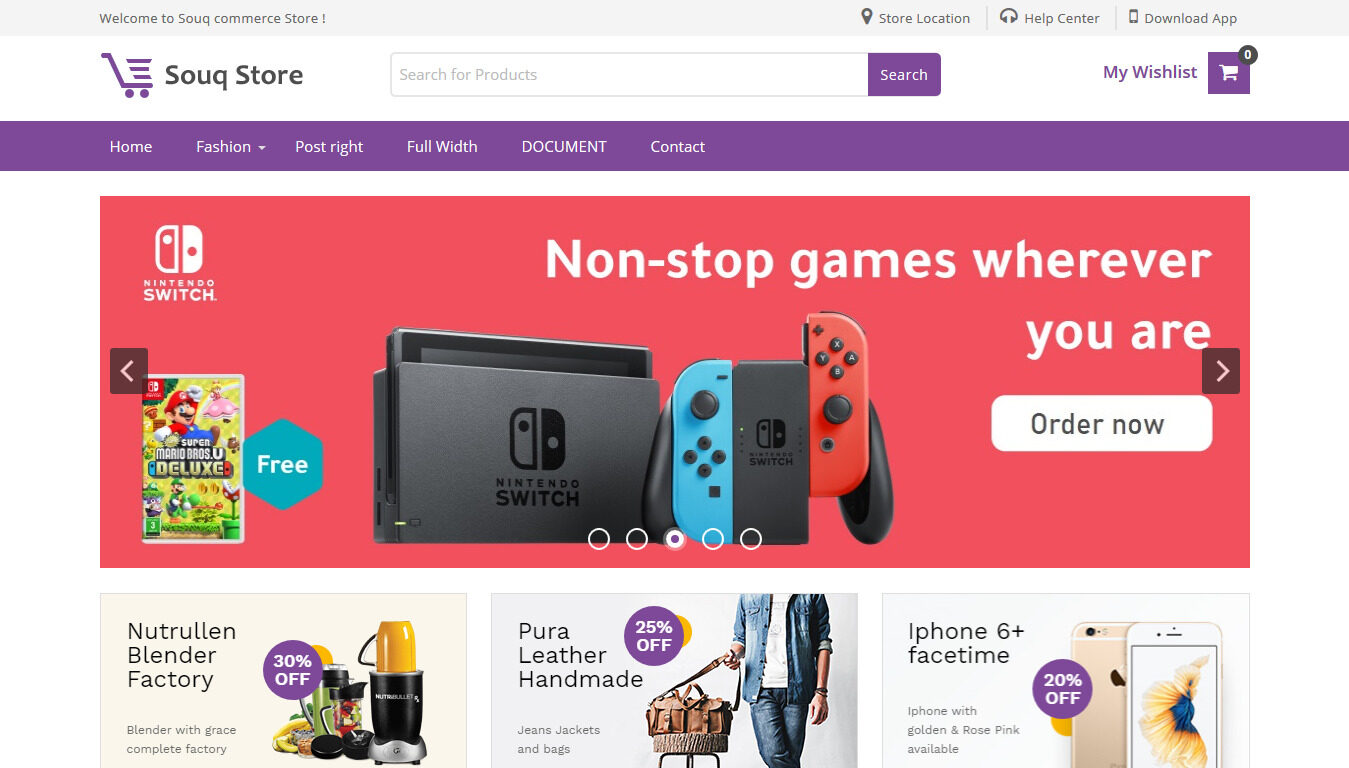Image resolution: width=1349 pixels, height=768 pixels.
Task: Click the Store Location pin icon
Action: point(867,17)
